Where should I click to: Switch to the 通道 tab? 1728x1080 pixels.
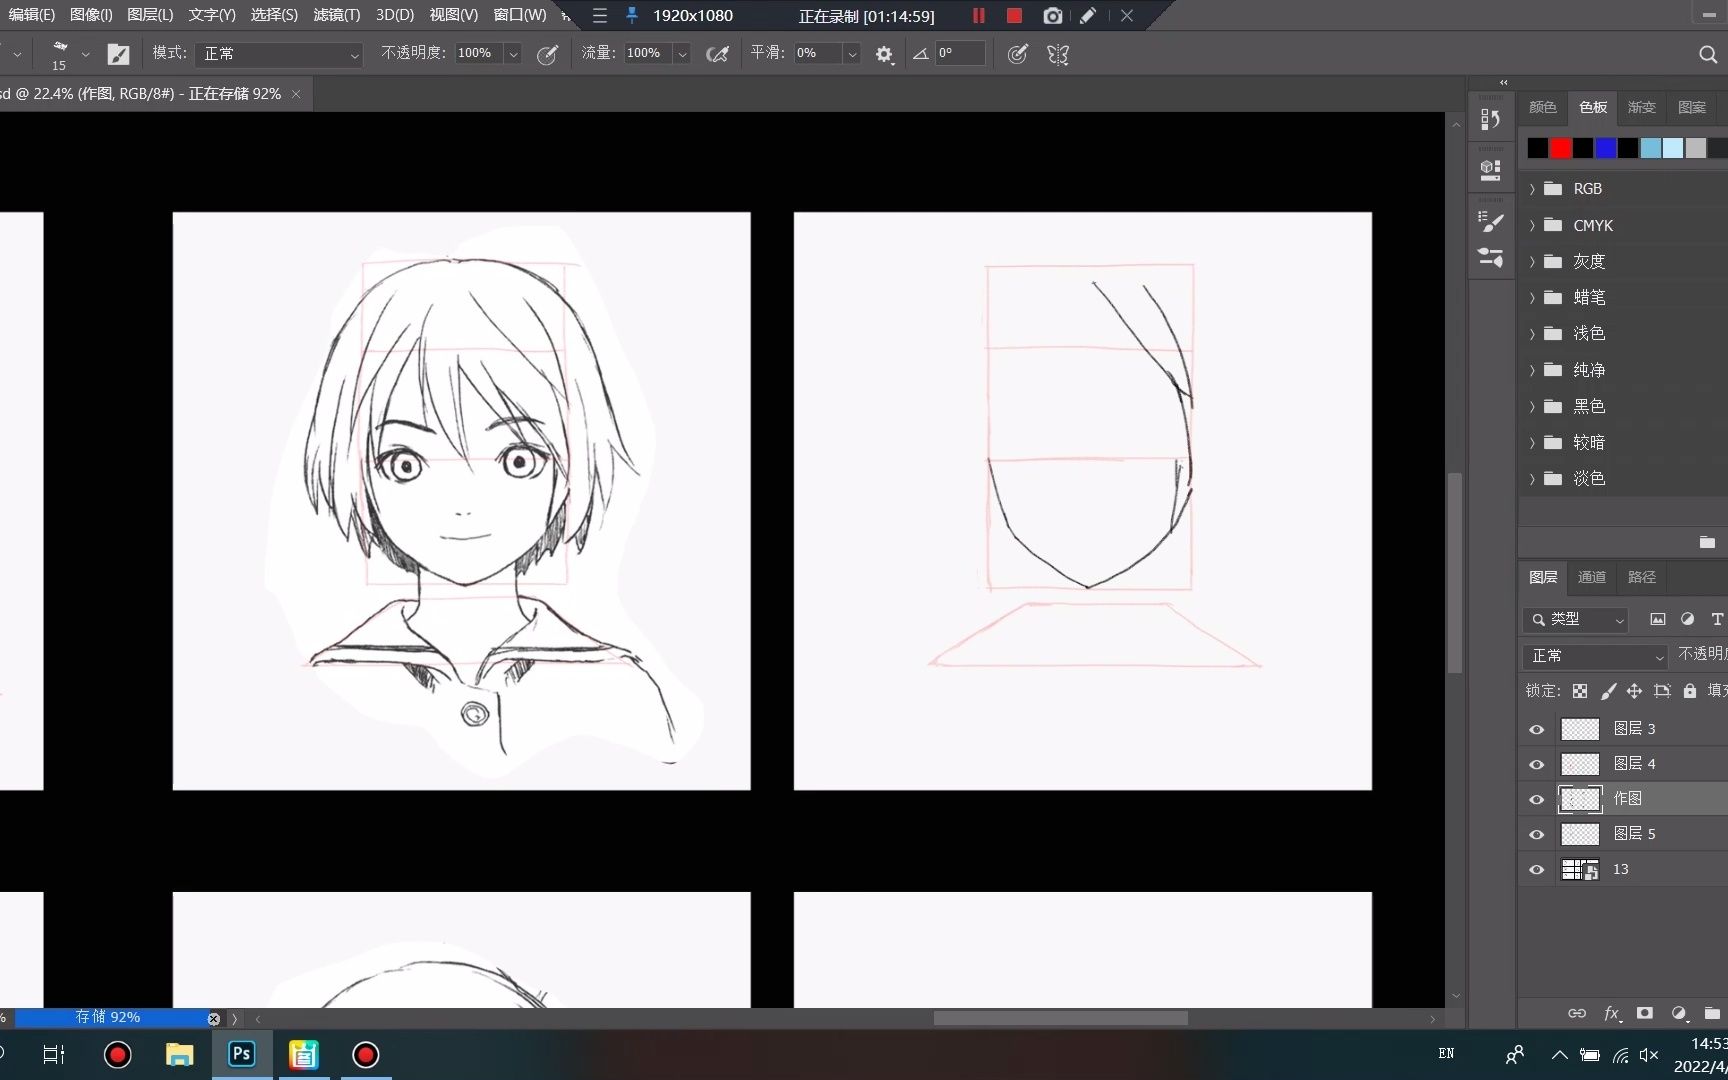click(1592, 577)
